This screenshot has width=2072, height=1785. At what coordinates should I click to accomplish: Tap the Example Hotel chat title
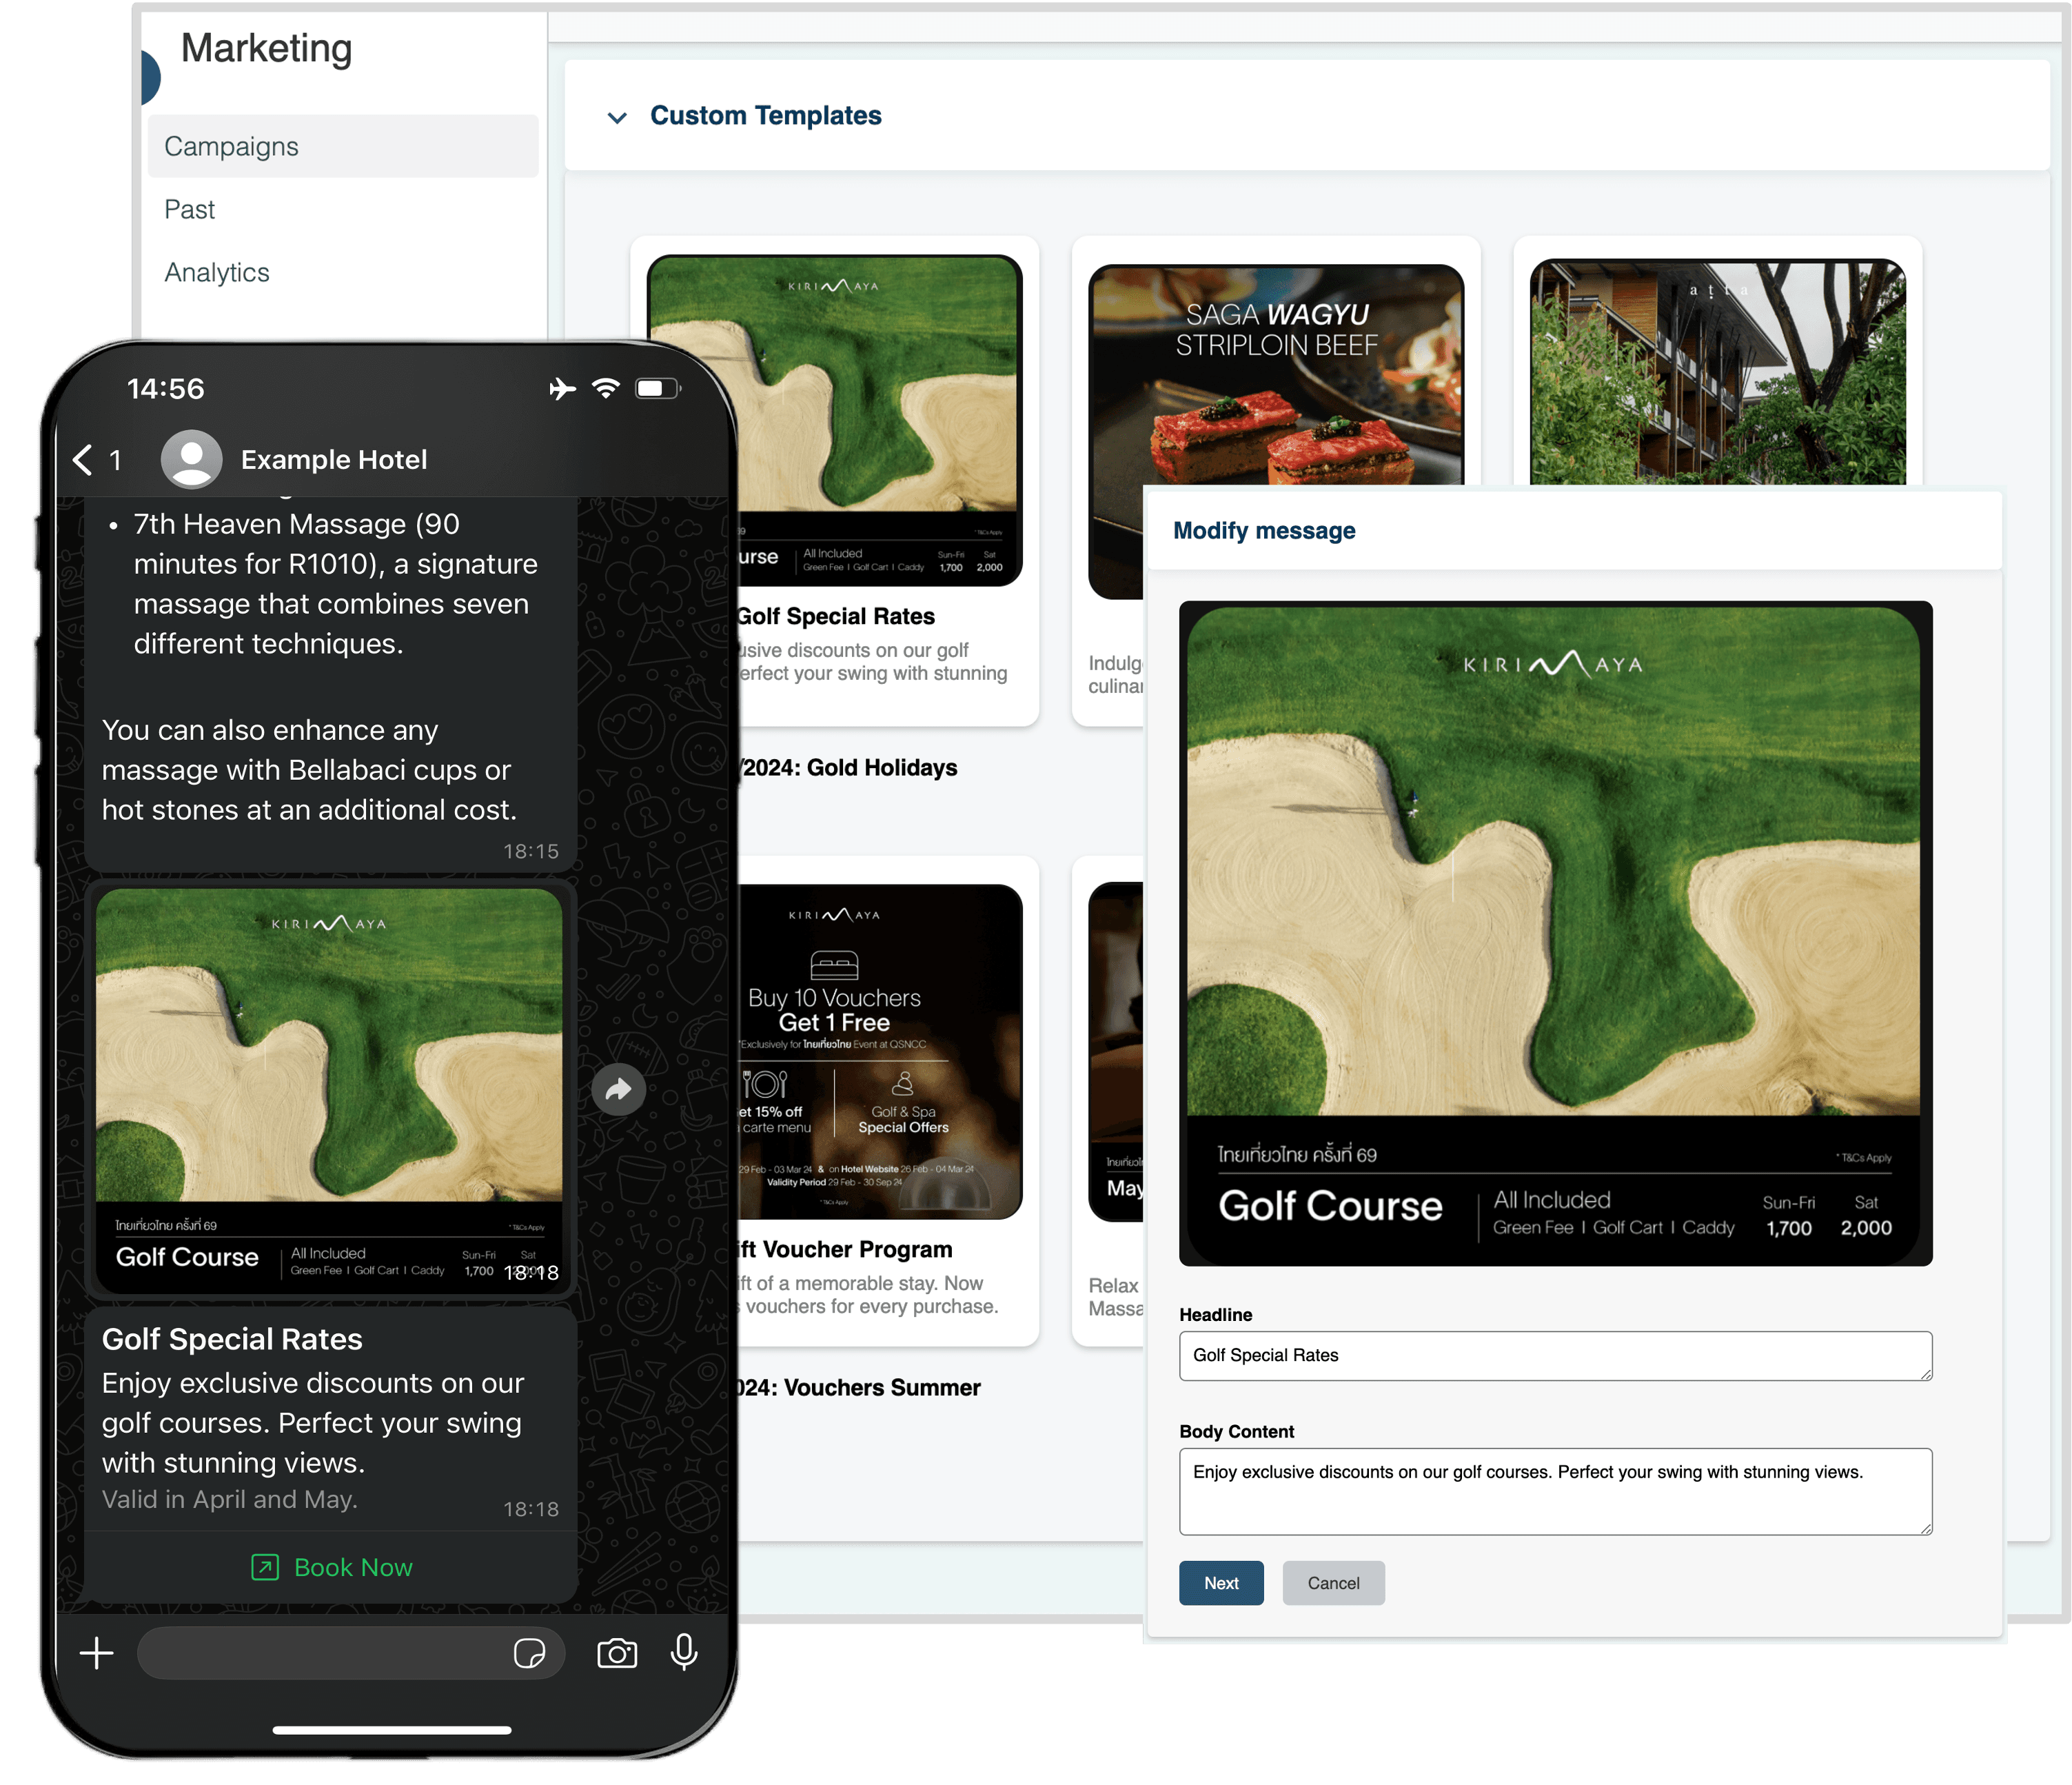334,460
